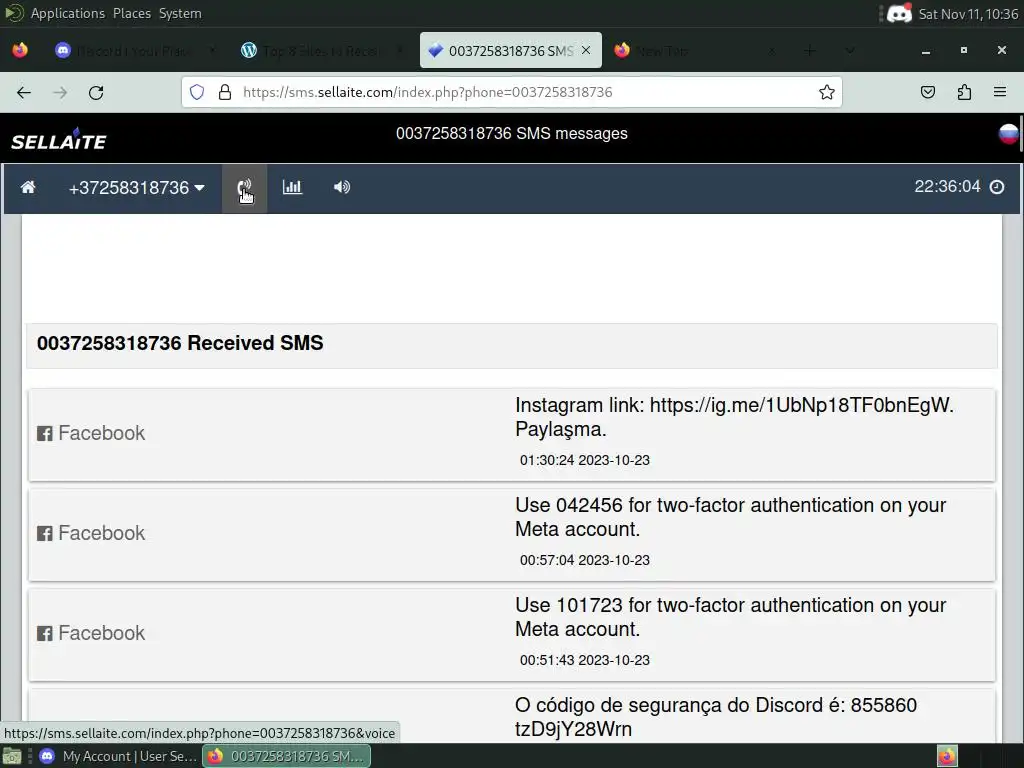The image size is (1024, 768).
Task: Open the tracking protection shield icon
Action: (x=197, y=92)
